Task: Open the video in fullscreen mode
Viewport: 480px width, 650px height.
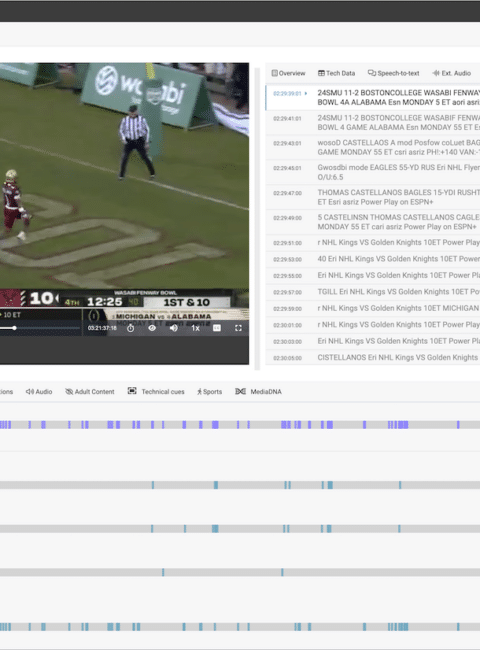Action: (238, 328)
